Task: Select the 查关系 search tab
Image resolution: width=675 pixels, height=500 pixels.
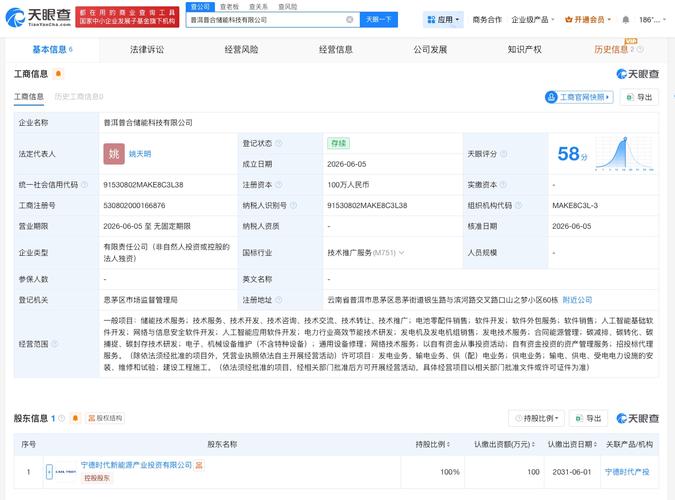Action: (258, 7)
